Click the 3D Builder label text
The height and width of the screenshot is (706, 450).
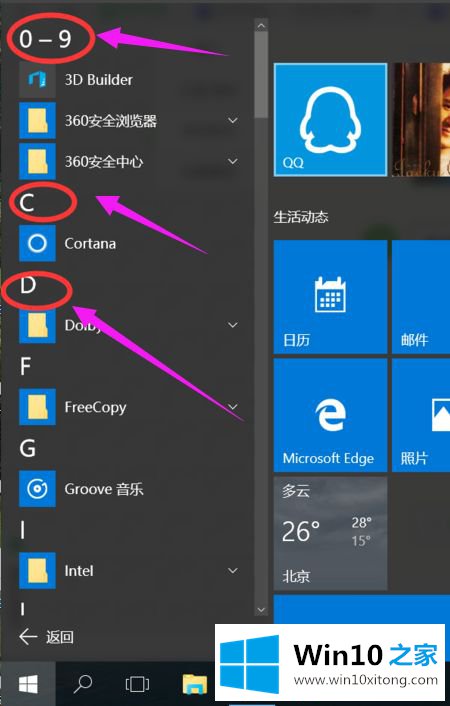click(x=99, y=80)
